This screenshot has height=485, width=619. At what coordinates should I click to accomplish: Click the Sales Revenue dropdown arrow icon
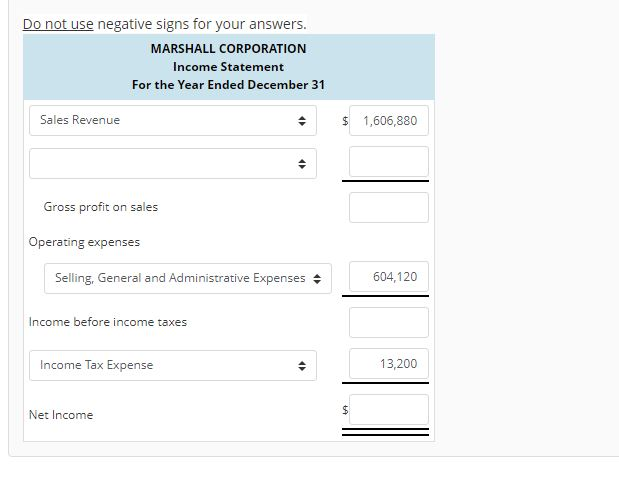[302, 121]
